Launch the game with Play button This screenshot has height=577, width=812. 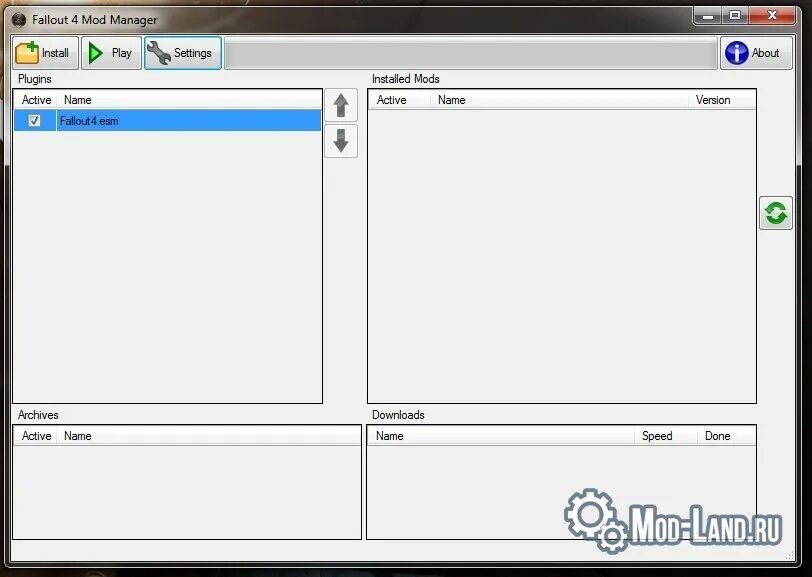pos(111,53)
